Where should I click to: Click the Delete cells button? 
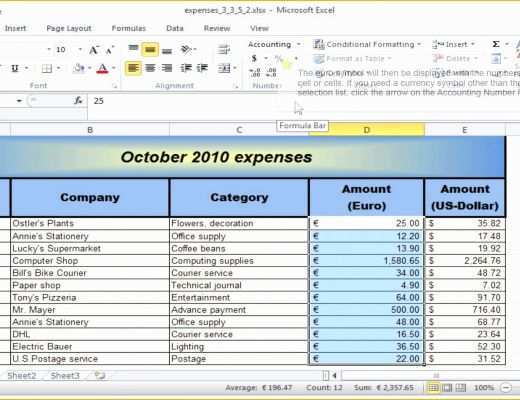455,59
